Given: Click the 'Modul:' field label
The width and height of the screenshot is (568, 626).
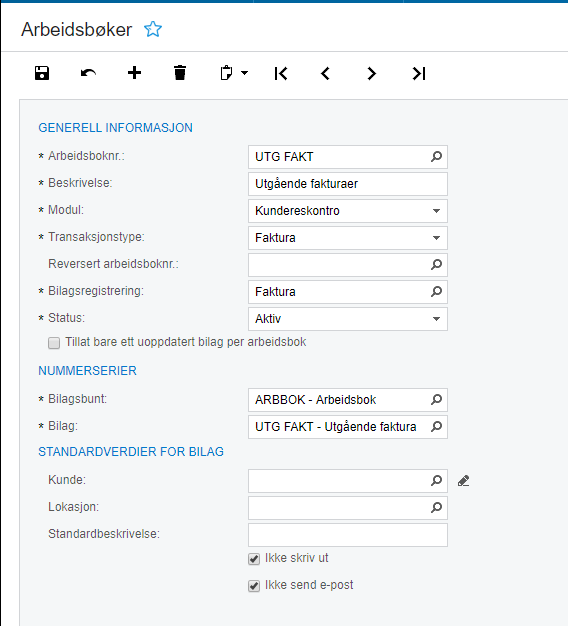Looking at the screenshot, I should (x=66, y=210).
